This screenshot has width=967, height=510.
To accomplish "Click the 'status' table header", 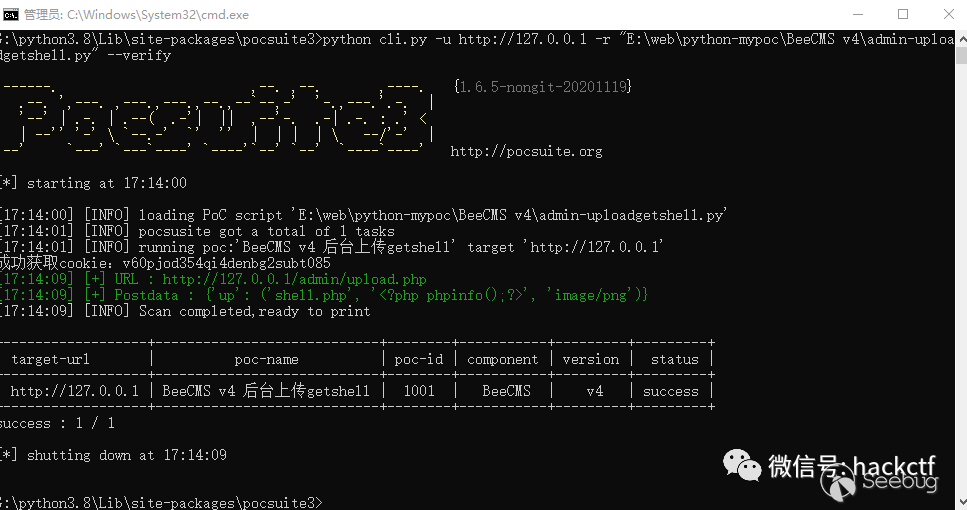I will pos(675,360).
